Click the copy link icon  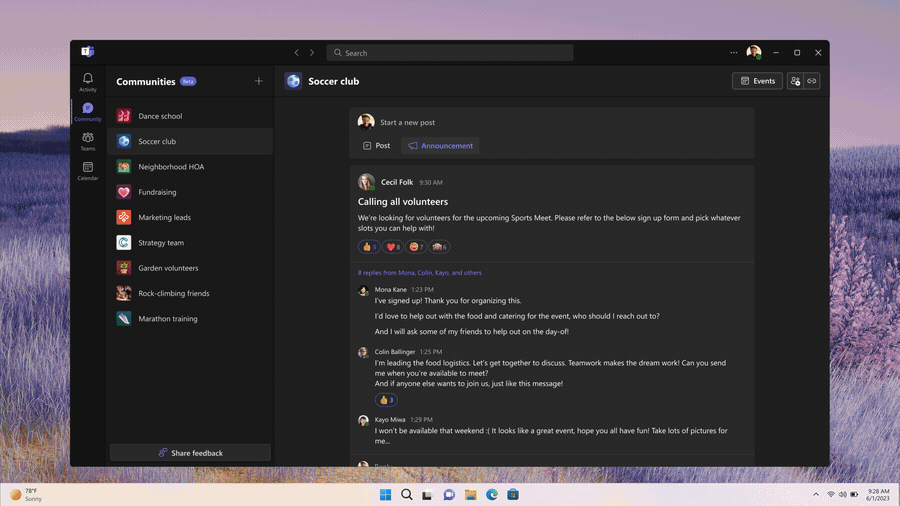(x=812, y=81)
